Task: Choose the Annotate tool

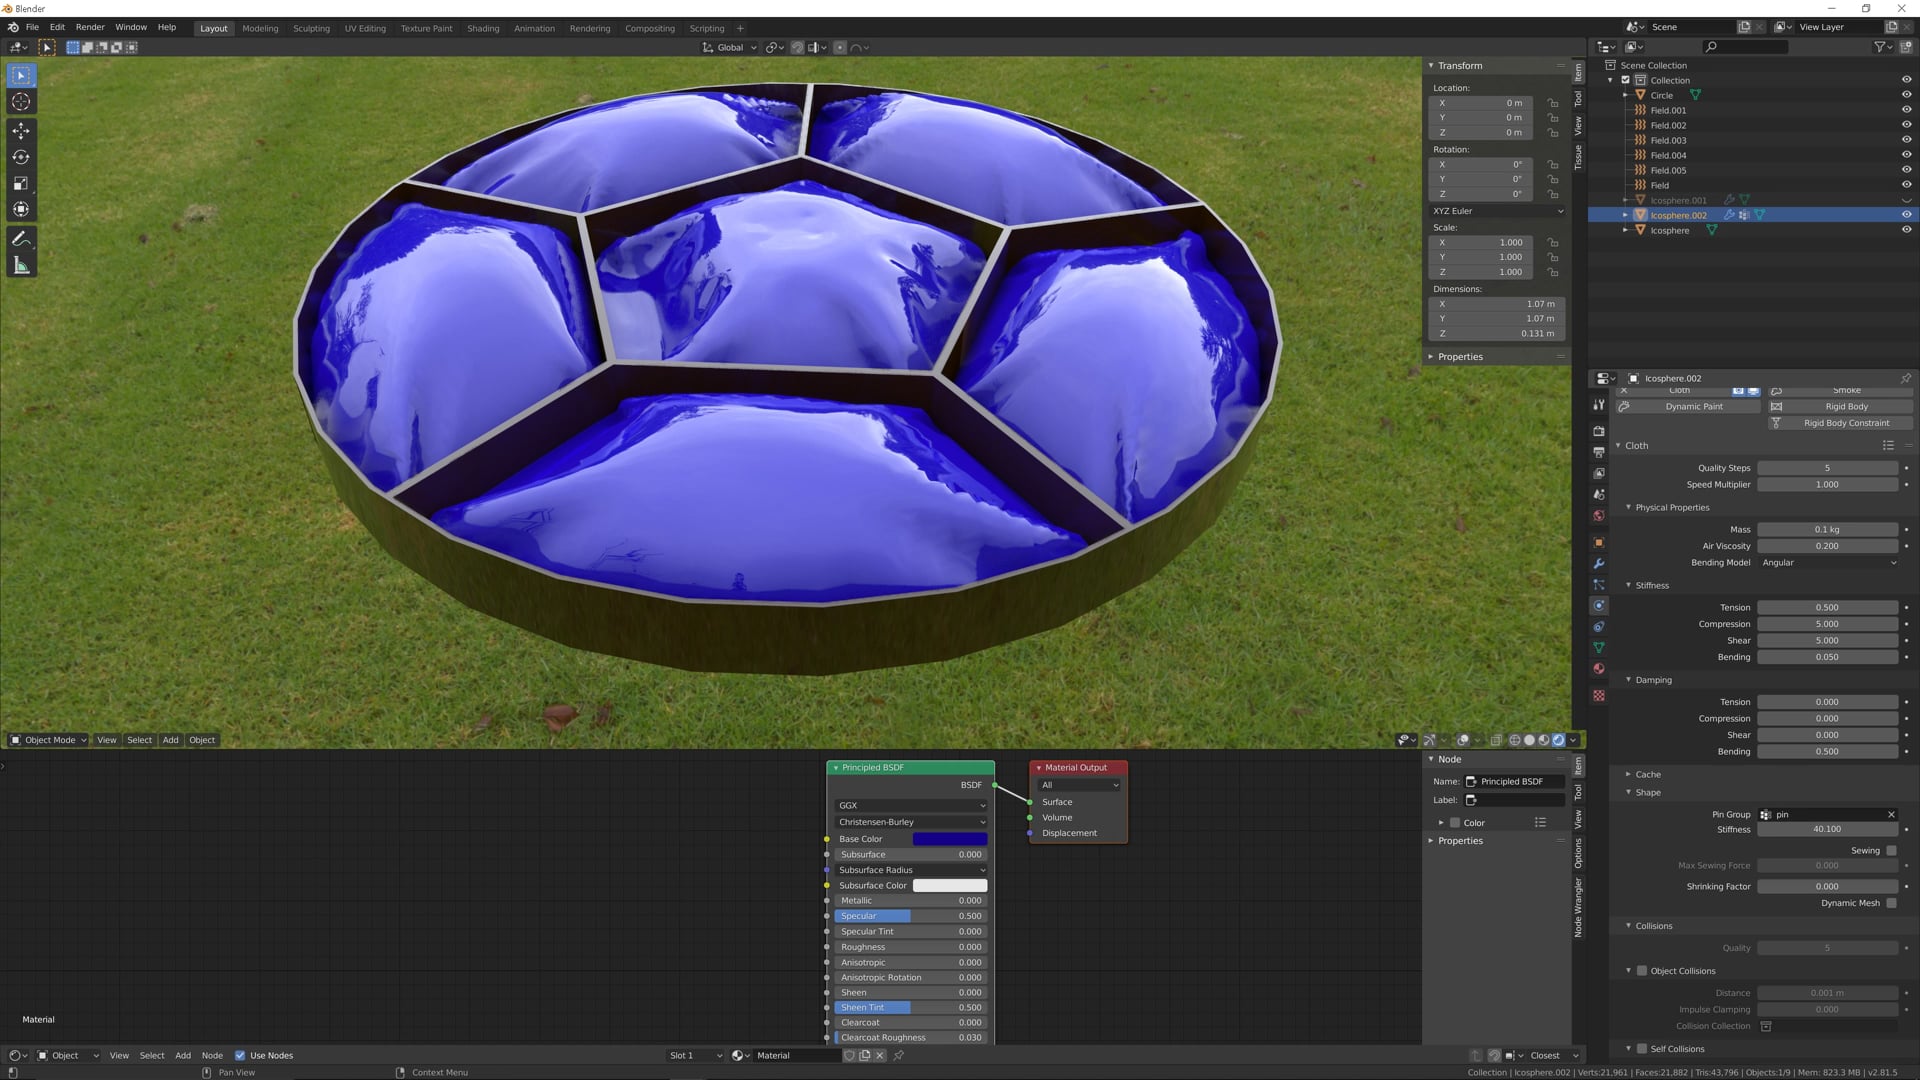Action: [20, 238]
